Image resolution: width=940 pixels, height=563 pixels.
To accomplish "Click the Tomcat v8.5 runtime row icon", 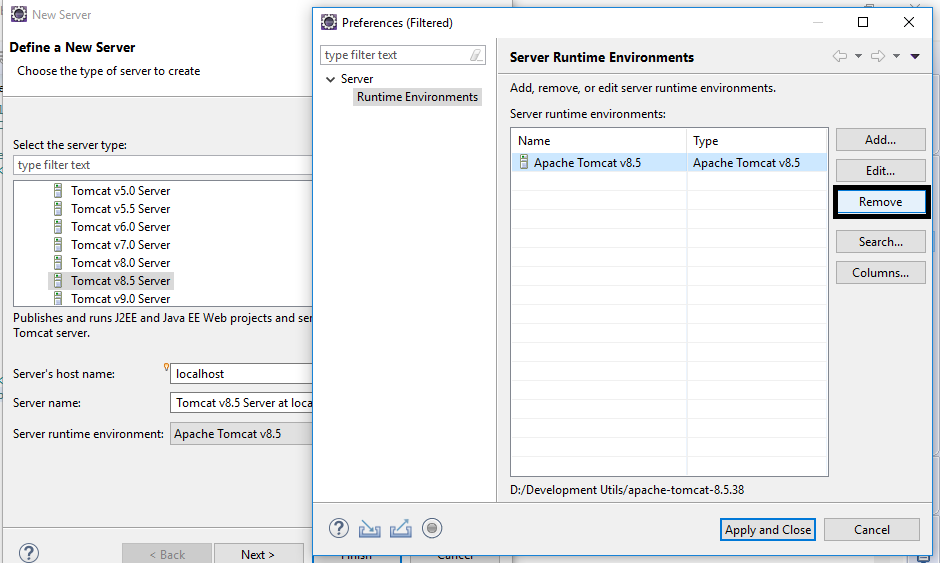I will point(524,162).
